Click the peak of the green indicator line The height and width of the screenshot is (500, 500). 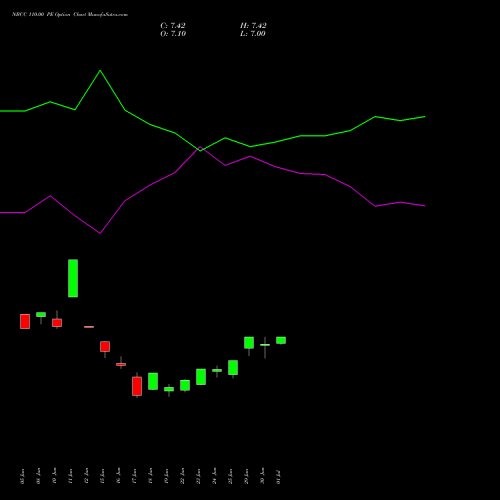(x=100, y=71)
